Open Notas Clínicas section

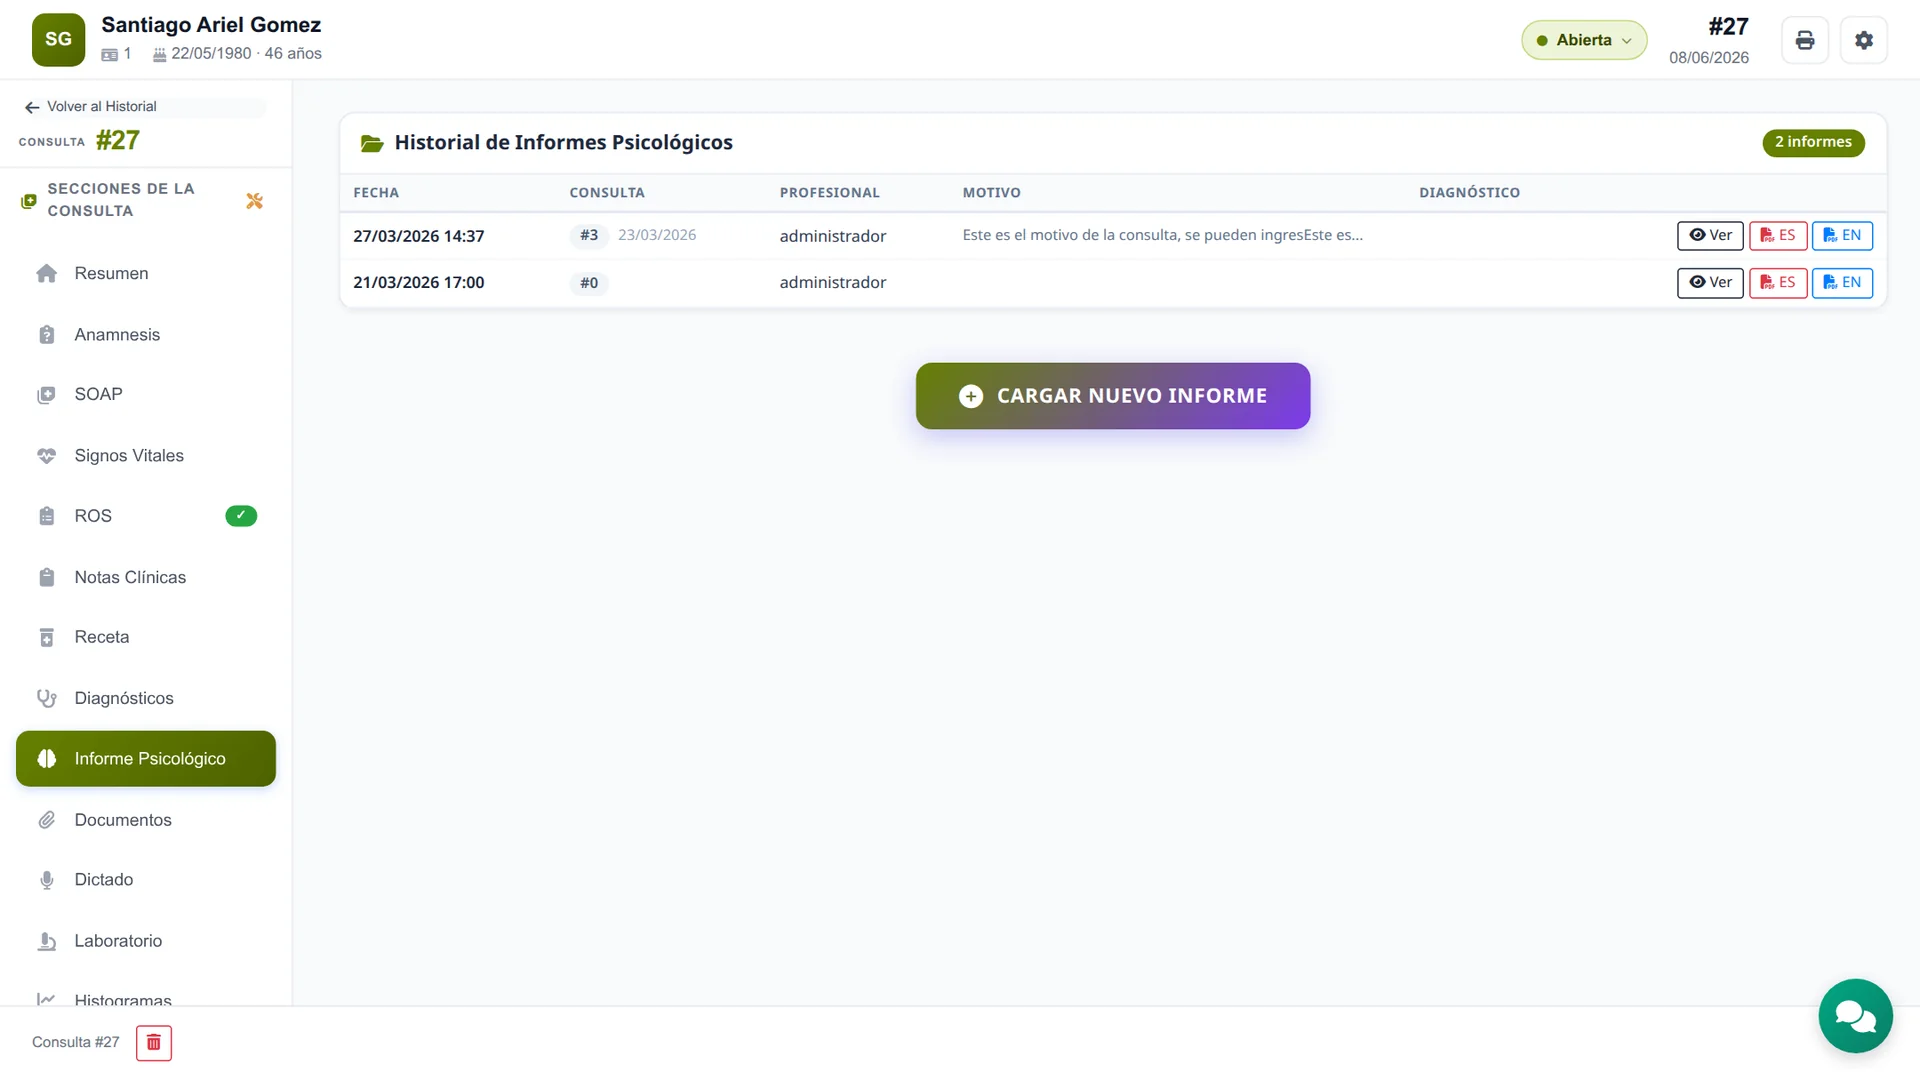click(146, 577)
